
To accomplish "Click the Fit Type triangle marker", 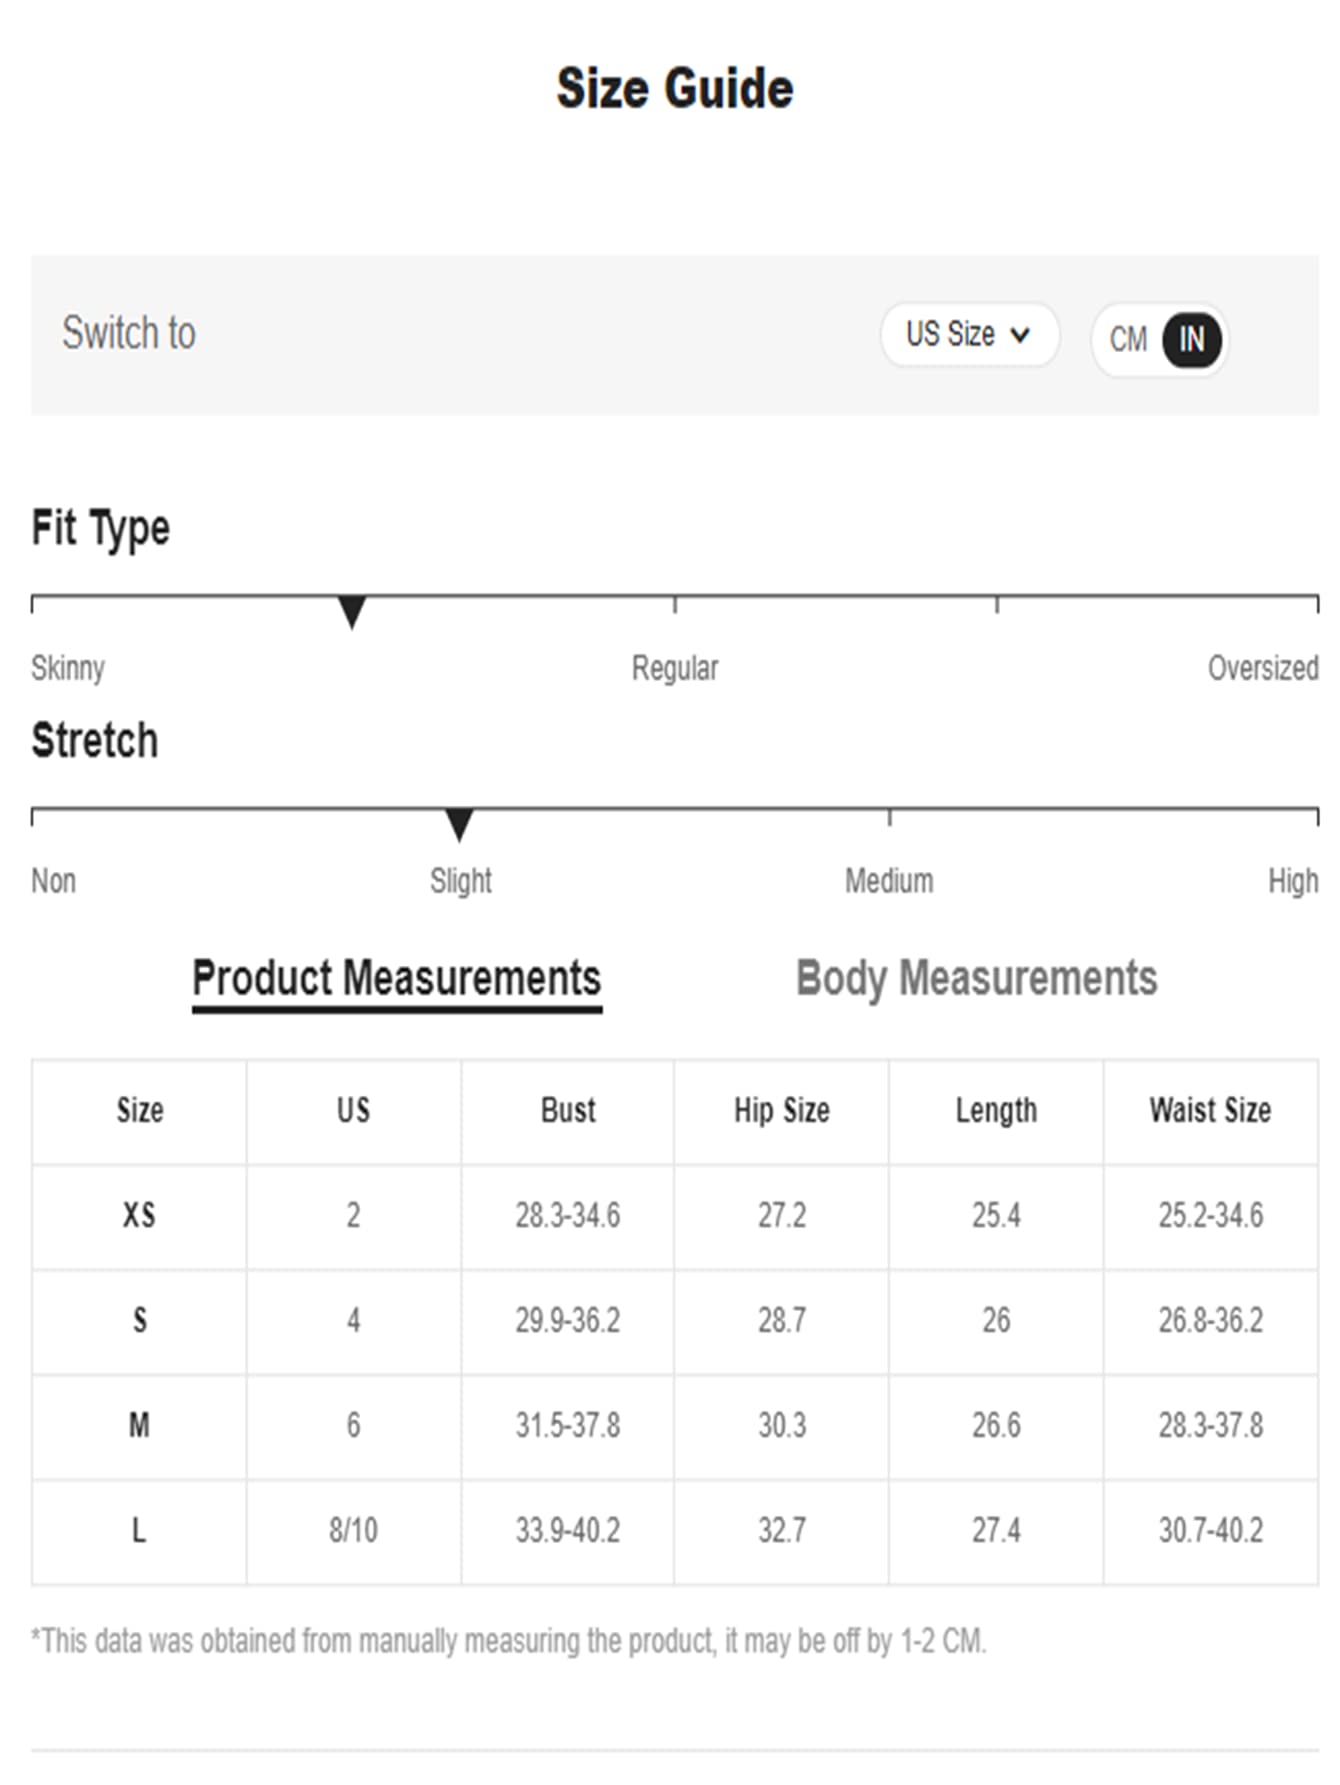I will pyautogui.click(x=351, y=612).
